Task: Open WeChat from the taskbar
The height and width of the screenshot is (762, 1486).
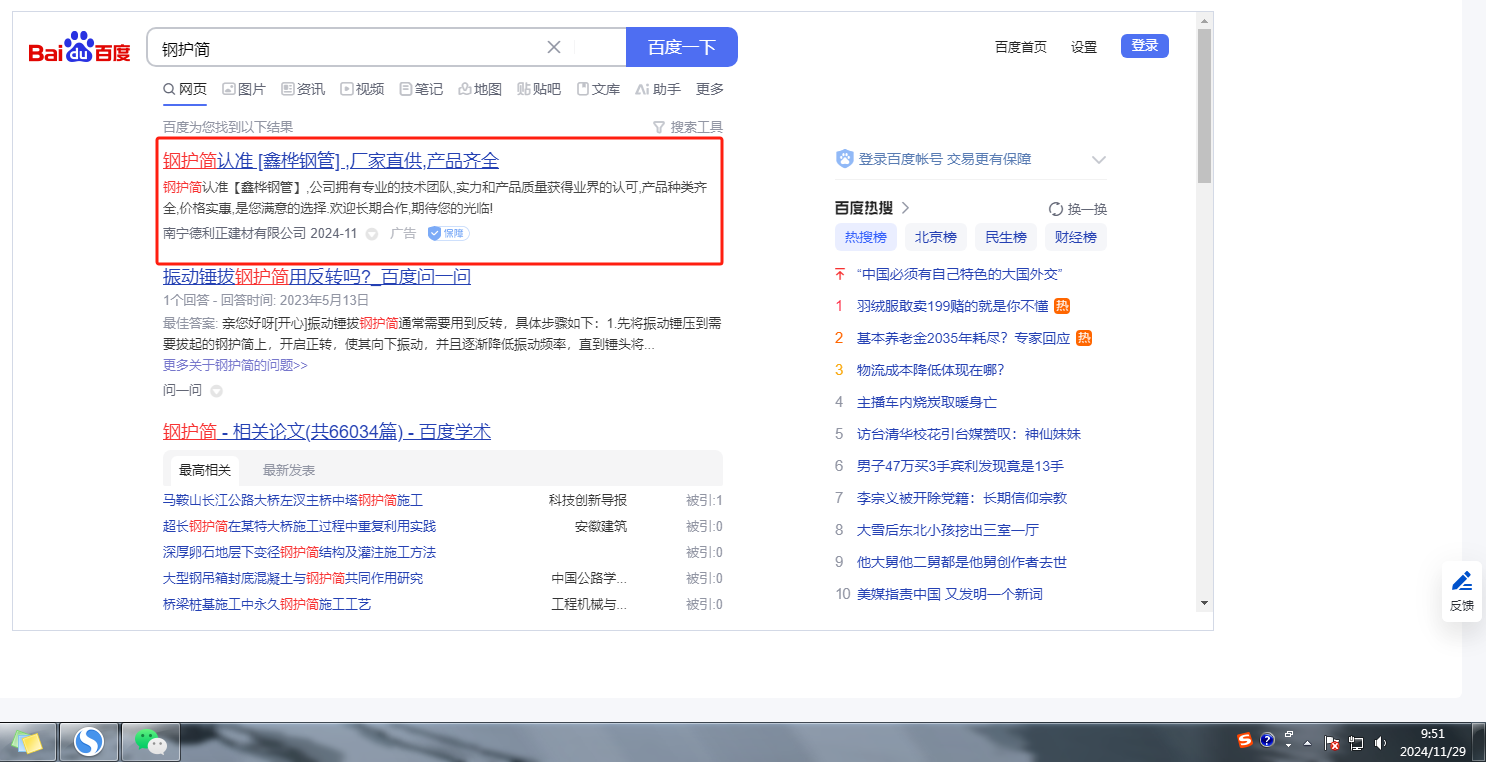Action: tap(151, 741)
